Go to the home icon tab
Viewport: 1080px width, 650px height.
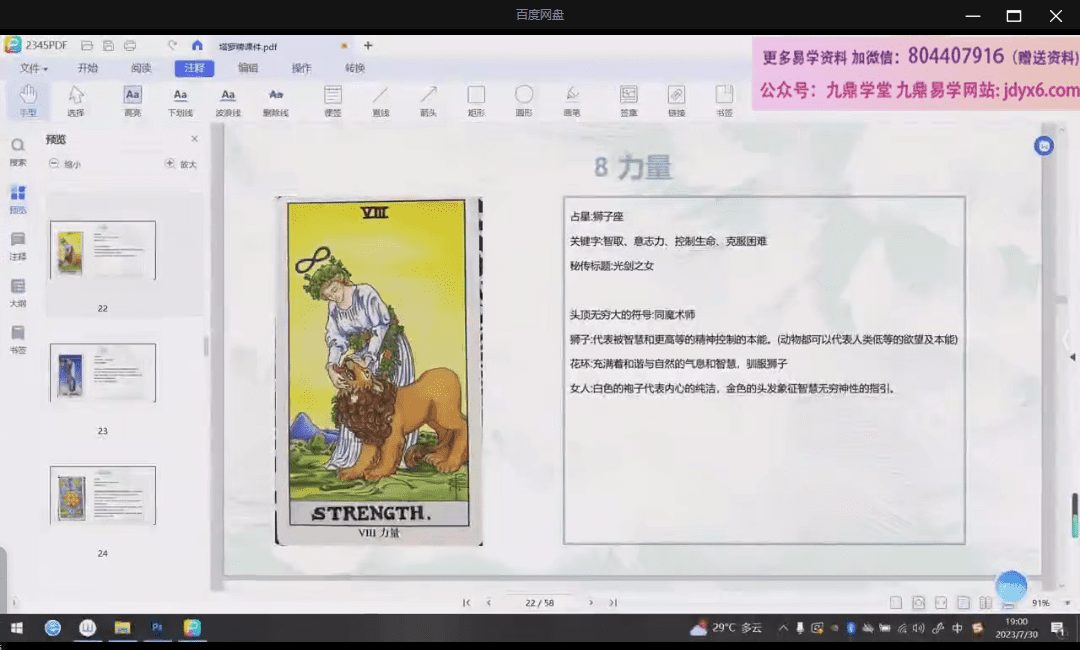tap(197, 45)
